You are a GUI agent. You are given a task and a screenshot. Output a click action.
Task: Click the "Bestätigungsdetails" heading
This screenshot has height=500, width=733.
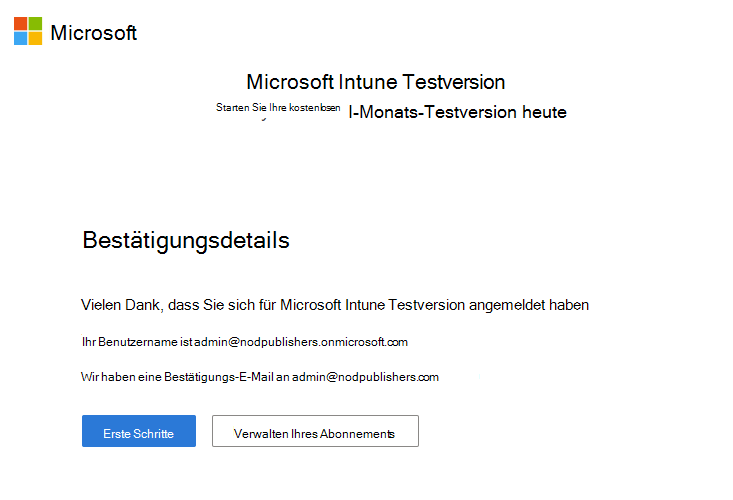click(186, 241)
